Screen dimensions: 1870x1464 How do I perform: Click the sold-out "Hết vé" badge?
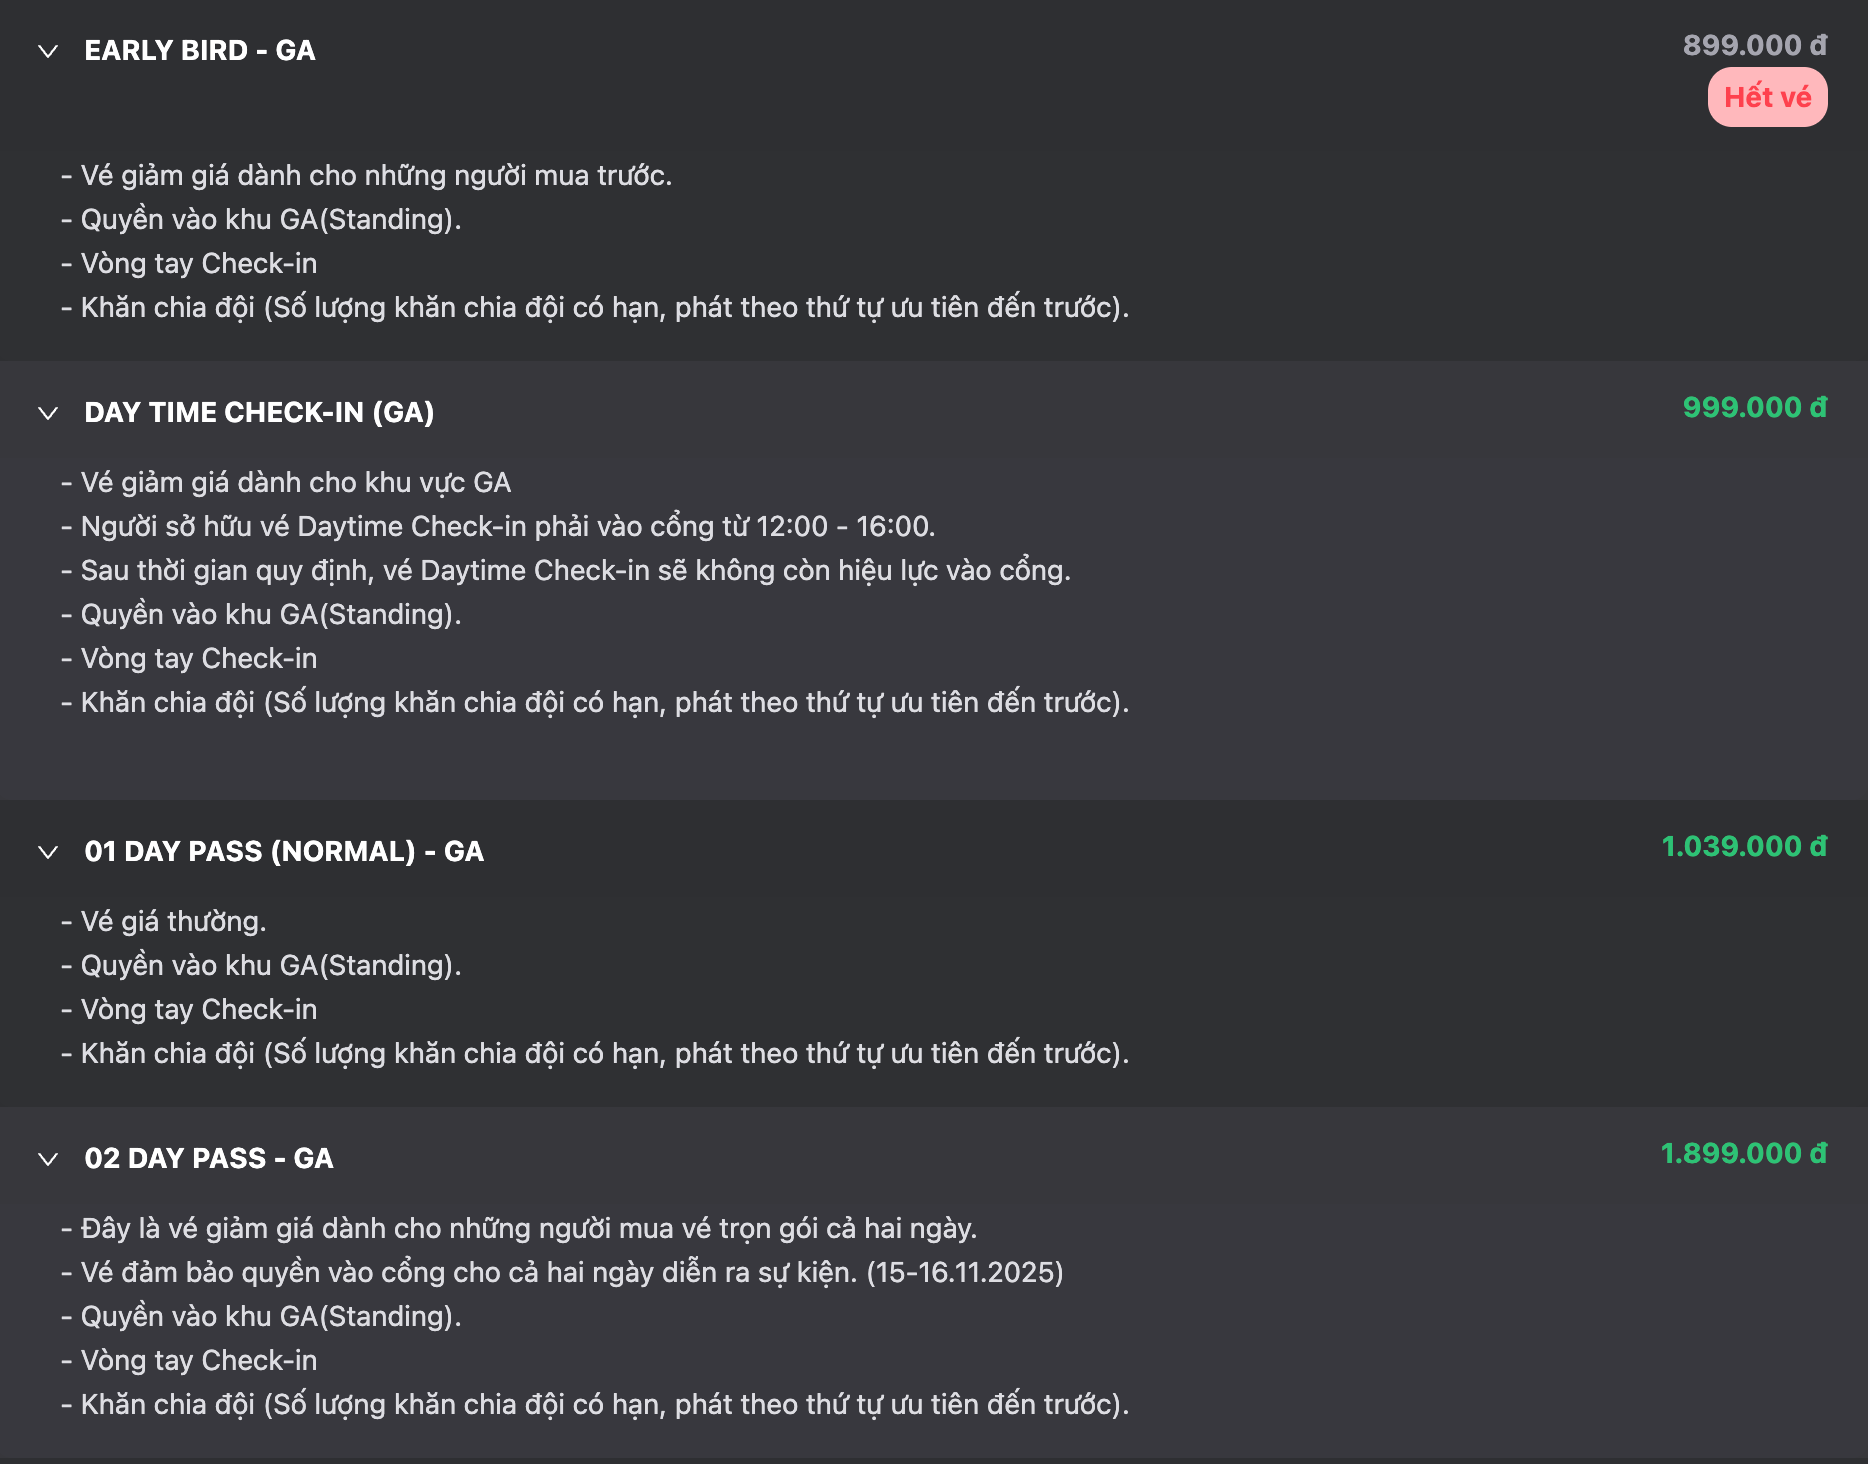point(1766,97)
